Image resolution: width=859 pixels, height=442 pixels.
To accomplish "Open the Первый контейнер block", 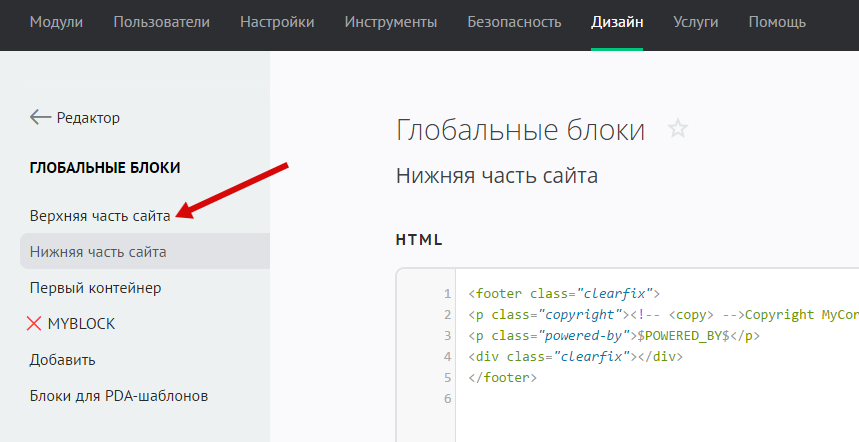I will point(96,288).
